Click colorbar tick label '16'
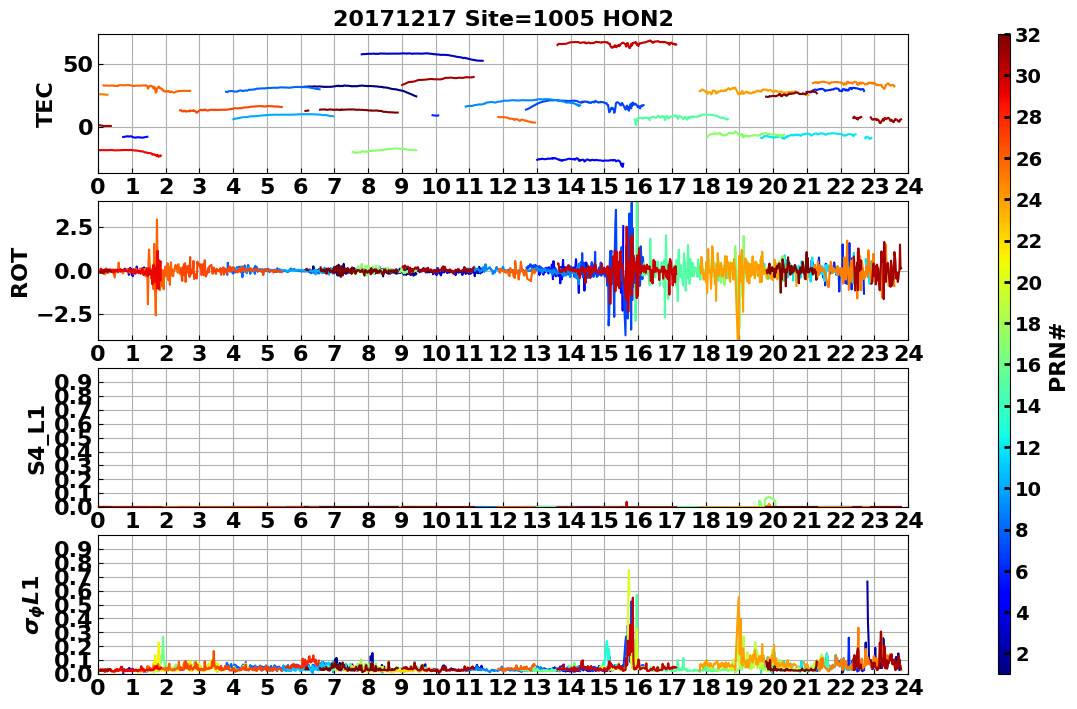 pyautogui.click(x=1028, y=365)
